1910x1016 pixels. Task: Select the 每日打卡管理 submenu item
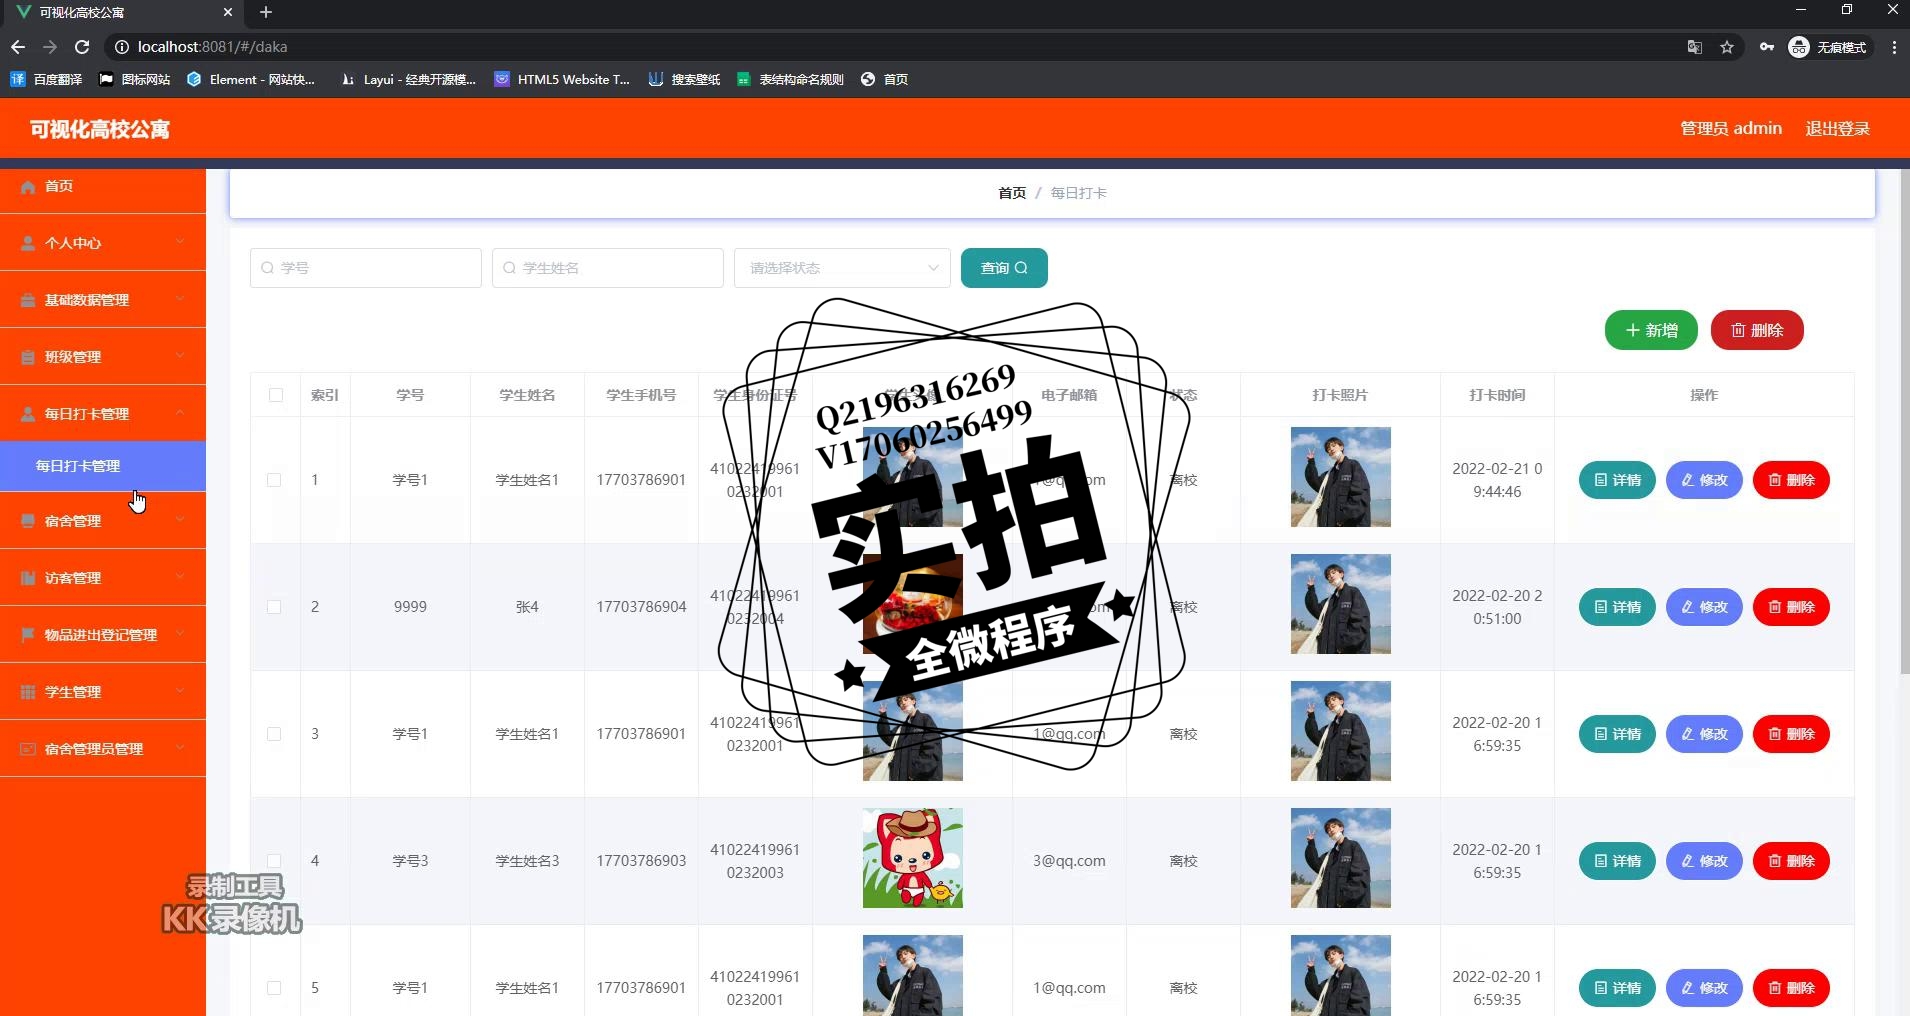tap(103, 466)
